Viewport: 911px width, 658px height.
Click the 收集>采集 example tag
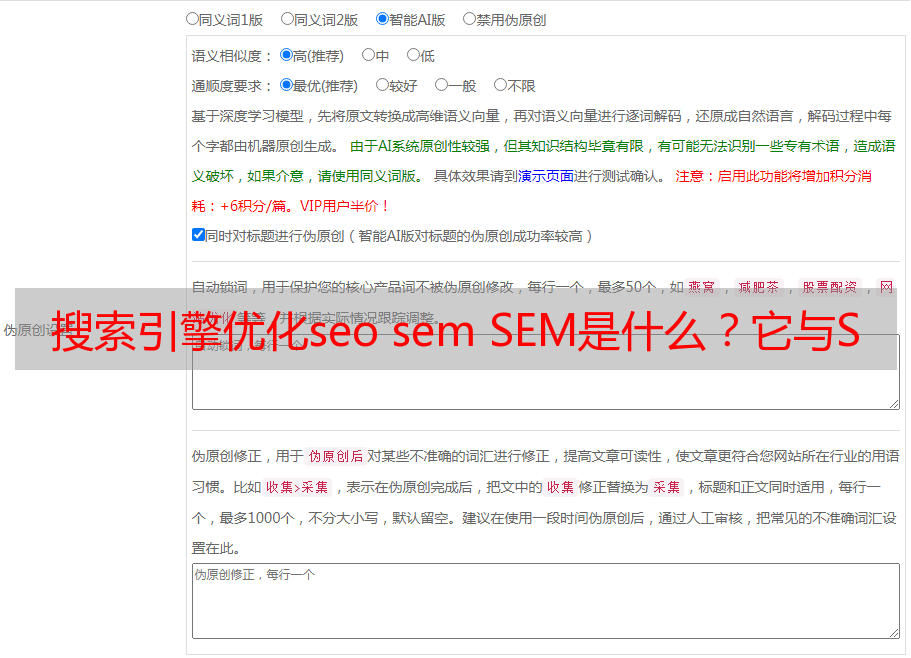297,487
